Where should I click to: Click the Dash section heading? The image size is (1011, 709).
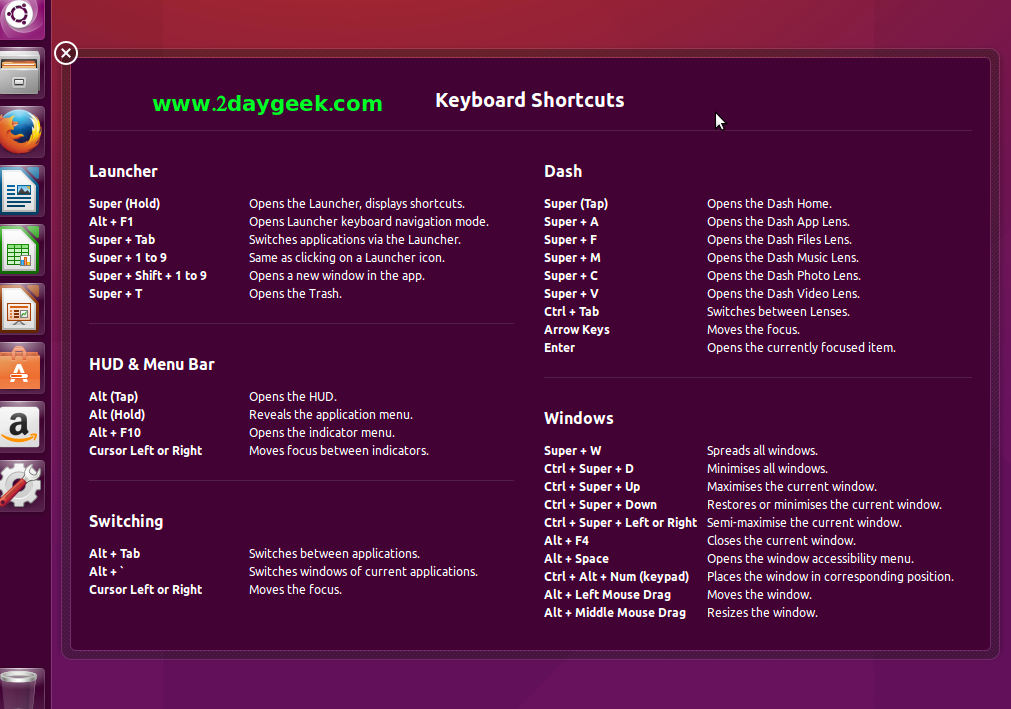[562, 171]
